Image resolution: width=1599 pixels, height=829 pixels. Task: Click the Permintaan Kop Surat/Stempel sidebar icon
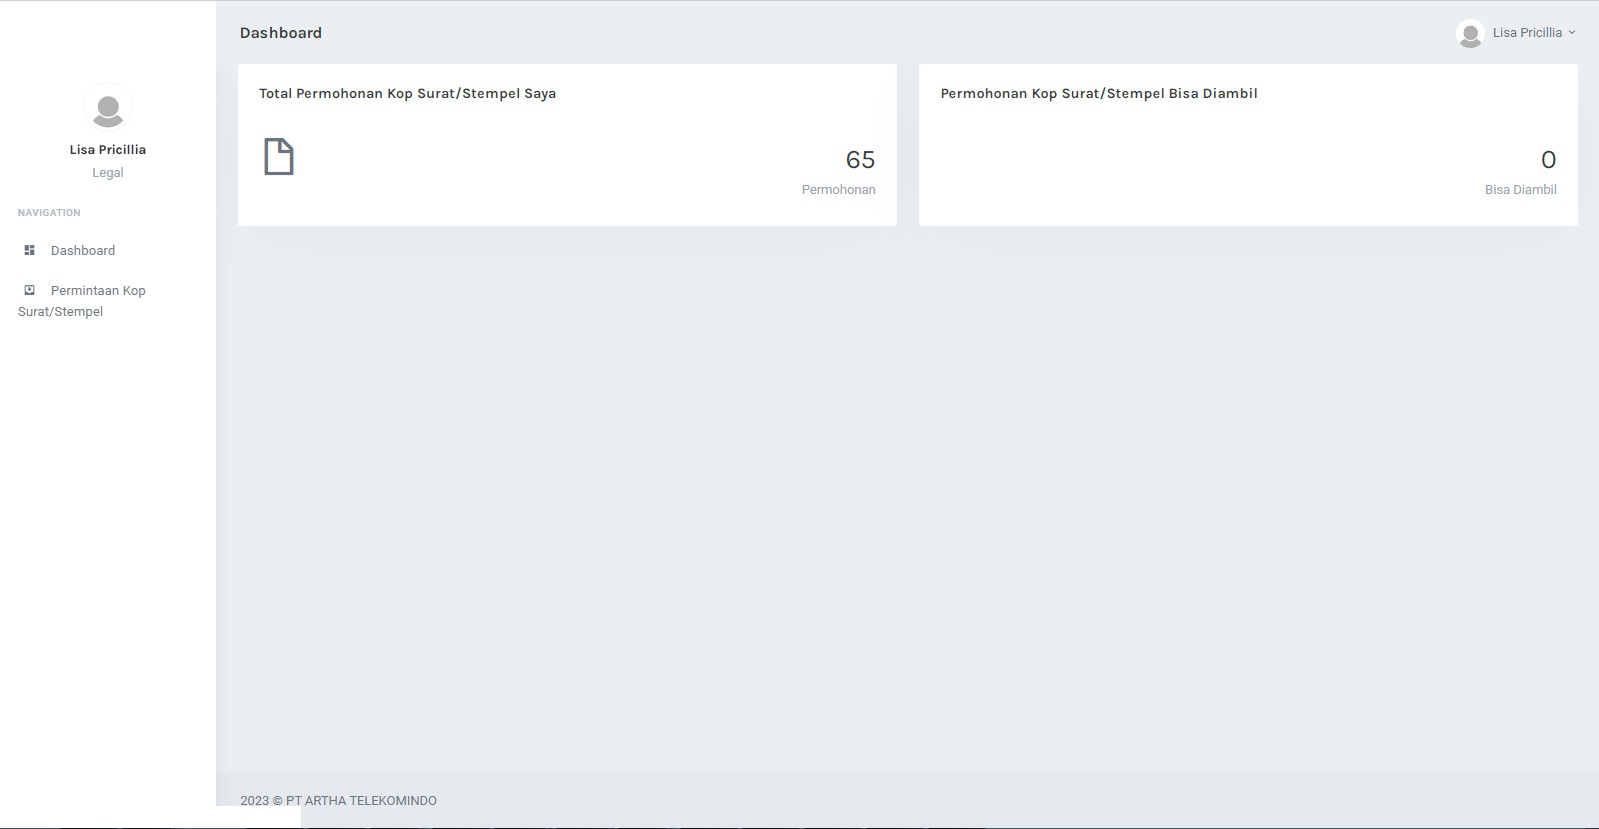pyautogui.click(x=30, y=290)
